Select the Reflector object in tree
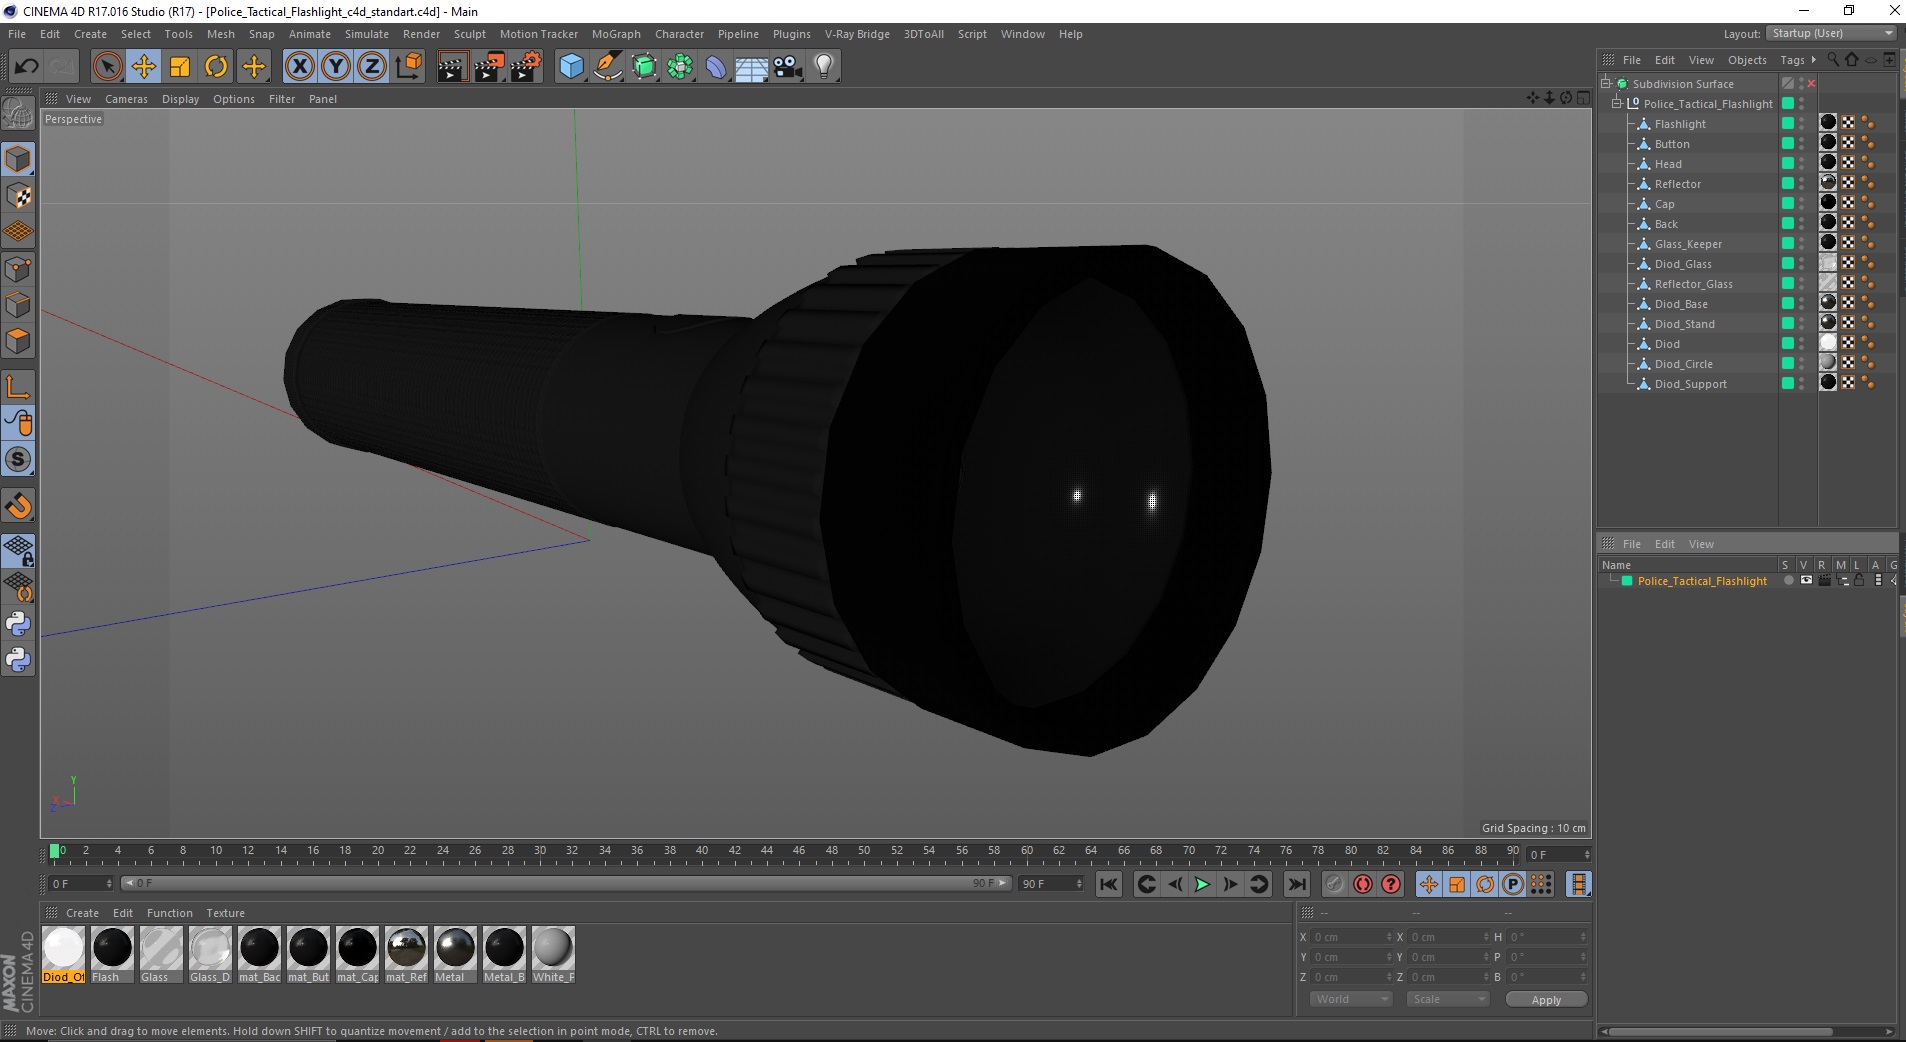Viewport: 1906px width, 1042px height. (1677, 184)
